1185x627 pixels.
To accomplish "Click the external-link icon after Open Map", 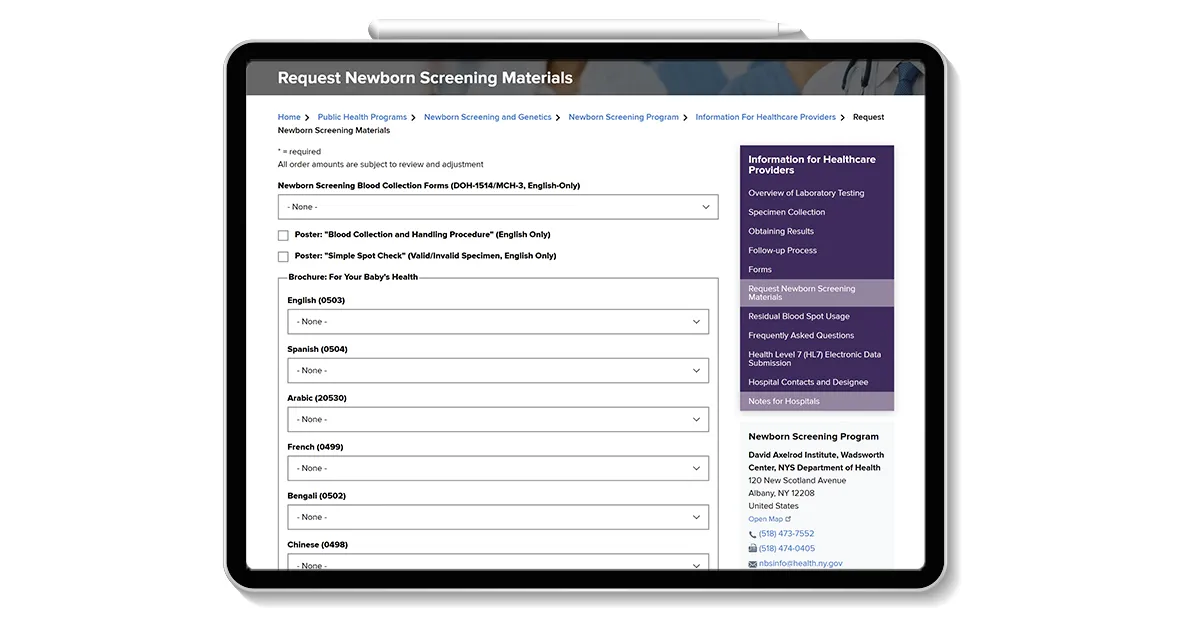I will pyautogui.click(x=788, y=519).
